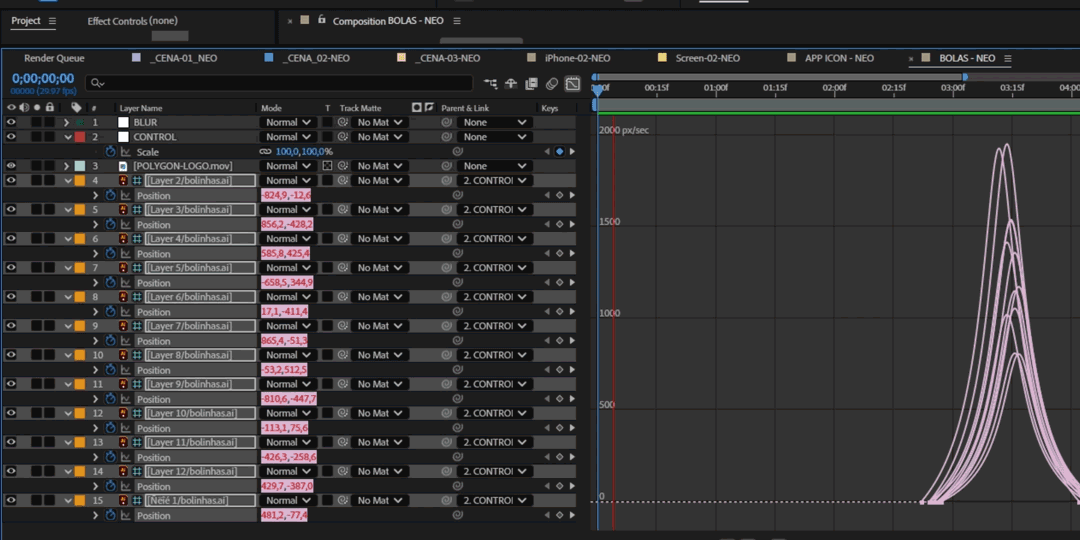Image resolution: width=1080 pixels, height=540 pixels.
Task: Collapse layer 15 bolinhas.ai properties
Action: [68, 501]
